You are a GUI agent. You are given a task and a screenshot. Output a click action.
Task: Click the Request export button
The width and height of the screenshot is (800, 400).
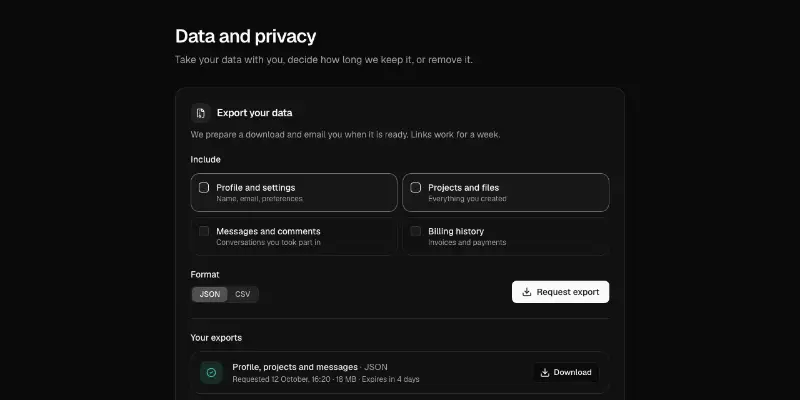pos(560,292)
